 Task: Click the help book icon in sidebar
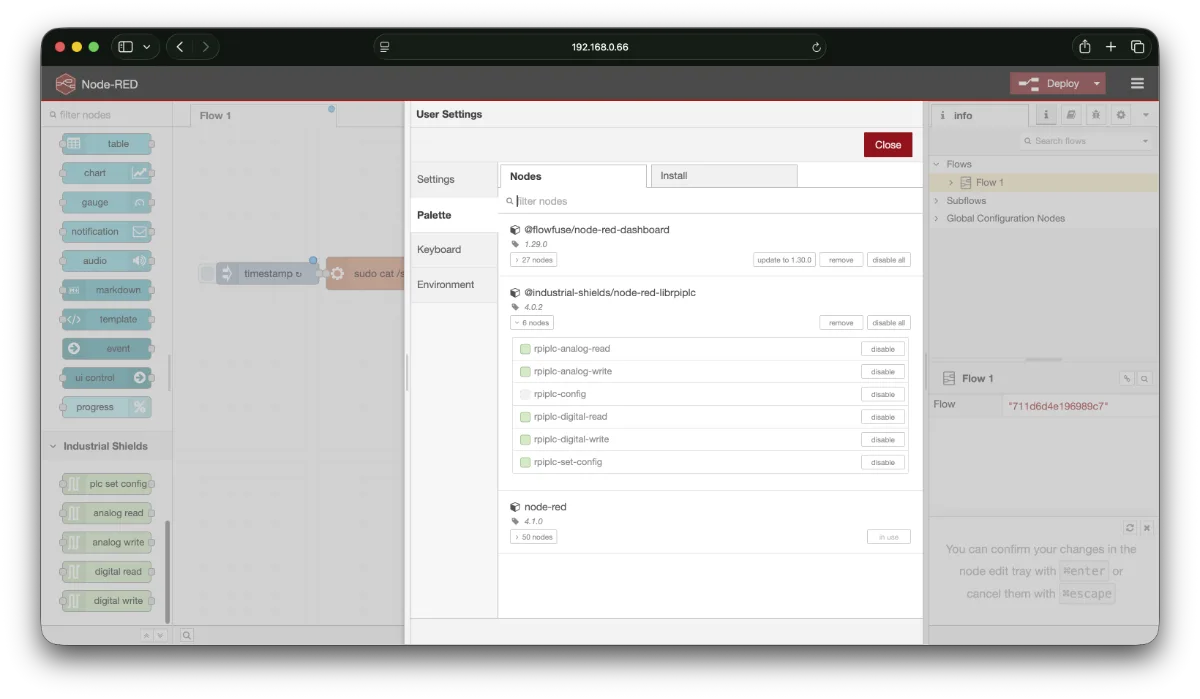pos(1071,115)
